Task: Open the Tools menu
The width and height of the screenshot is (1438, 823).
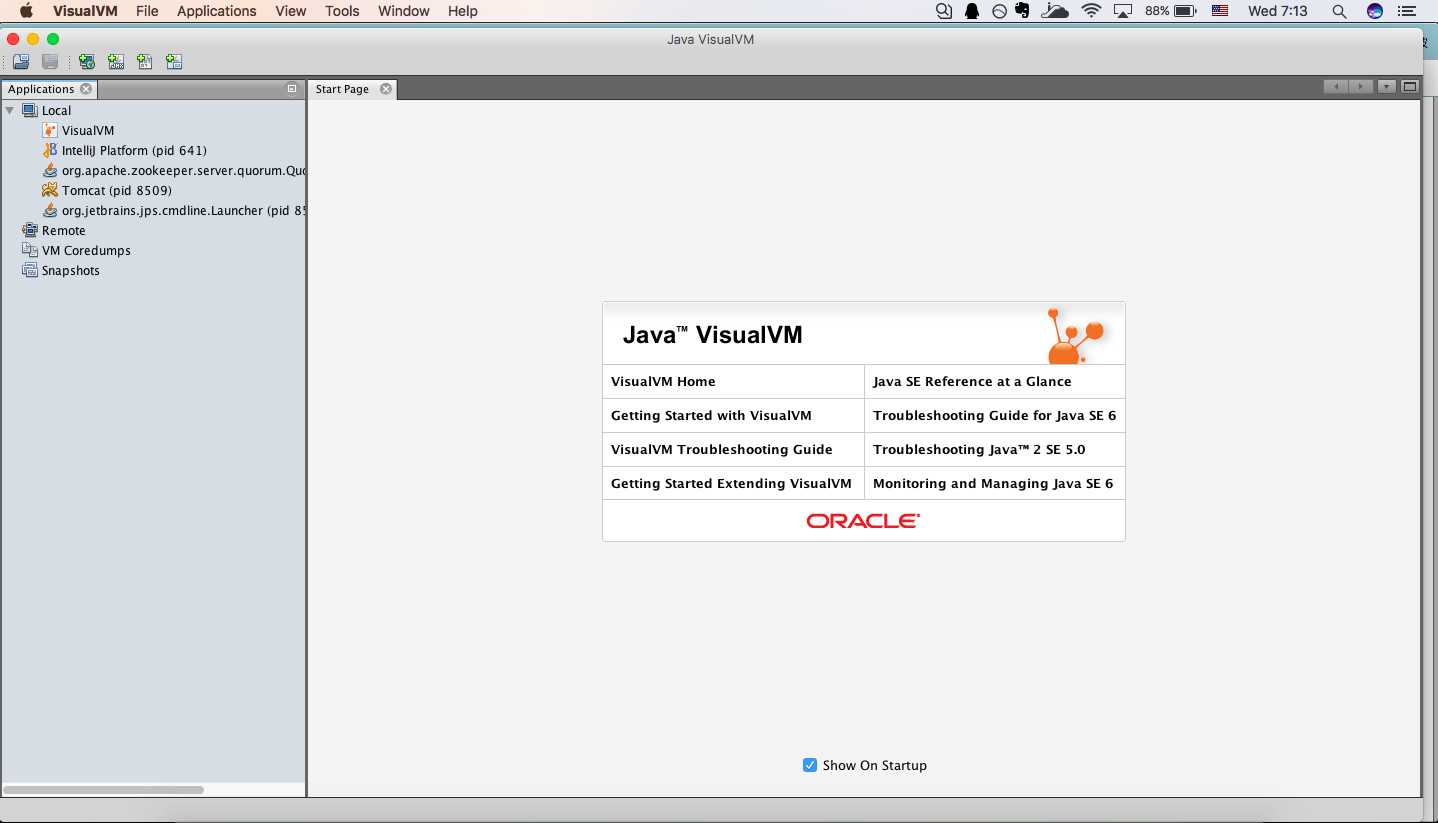Action: click(x=342, y=11)
